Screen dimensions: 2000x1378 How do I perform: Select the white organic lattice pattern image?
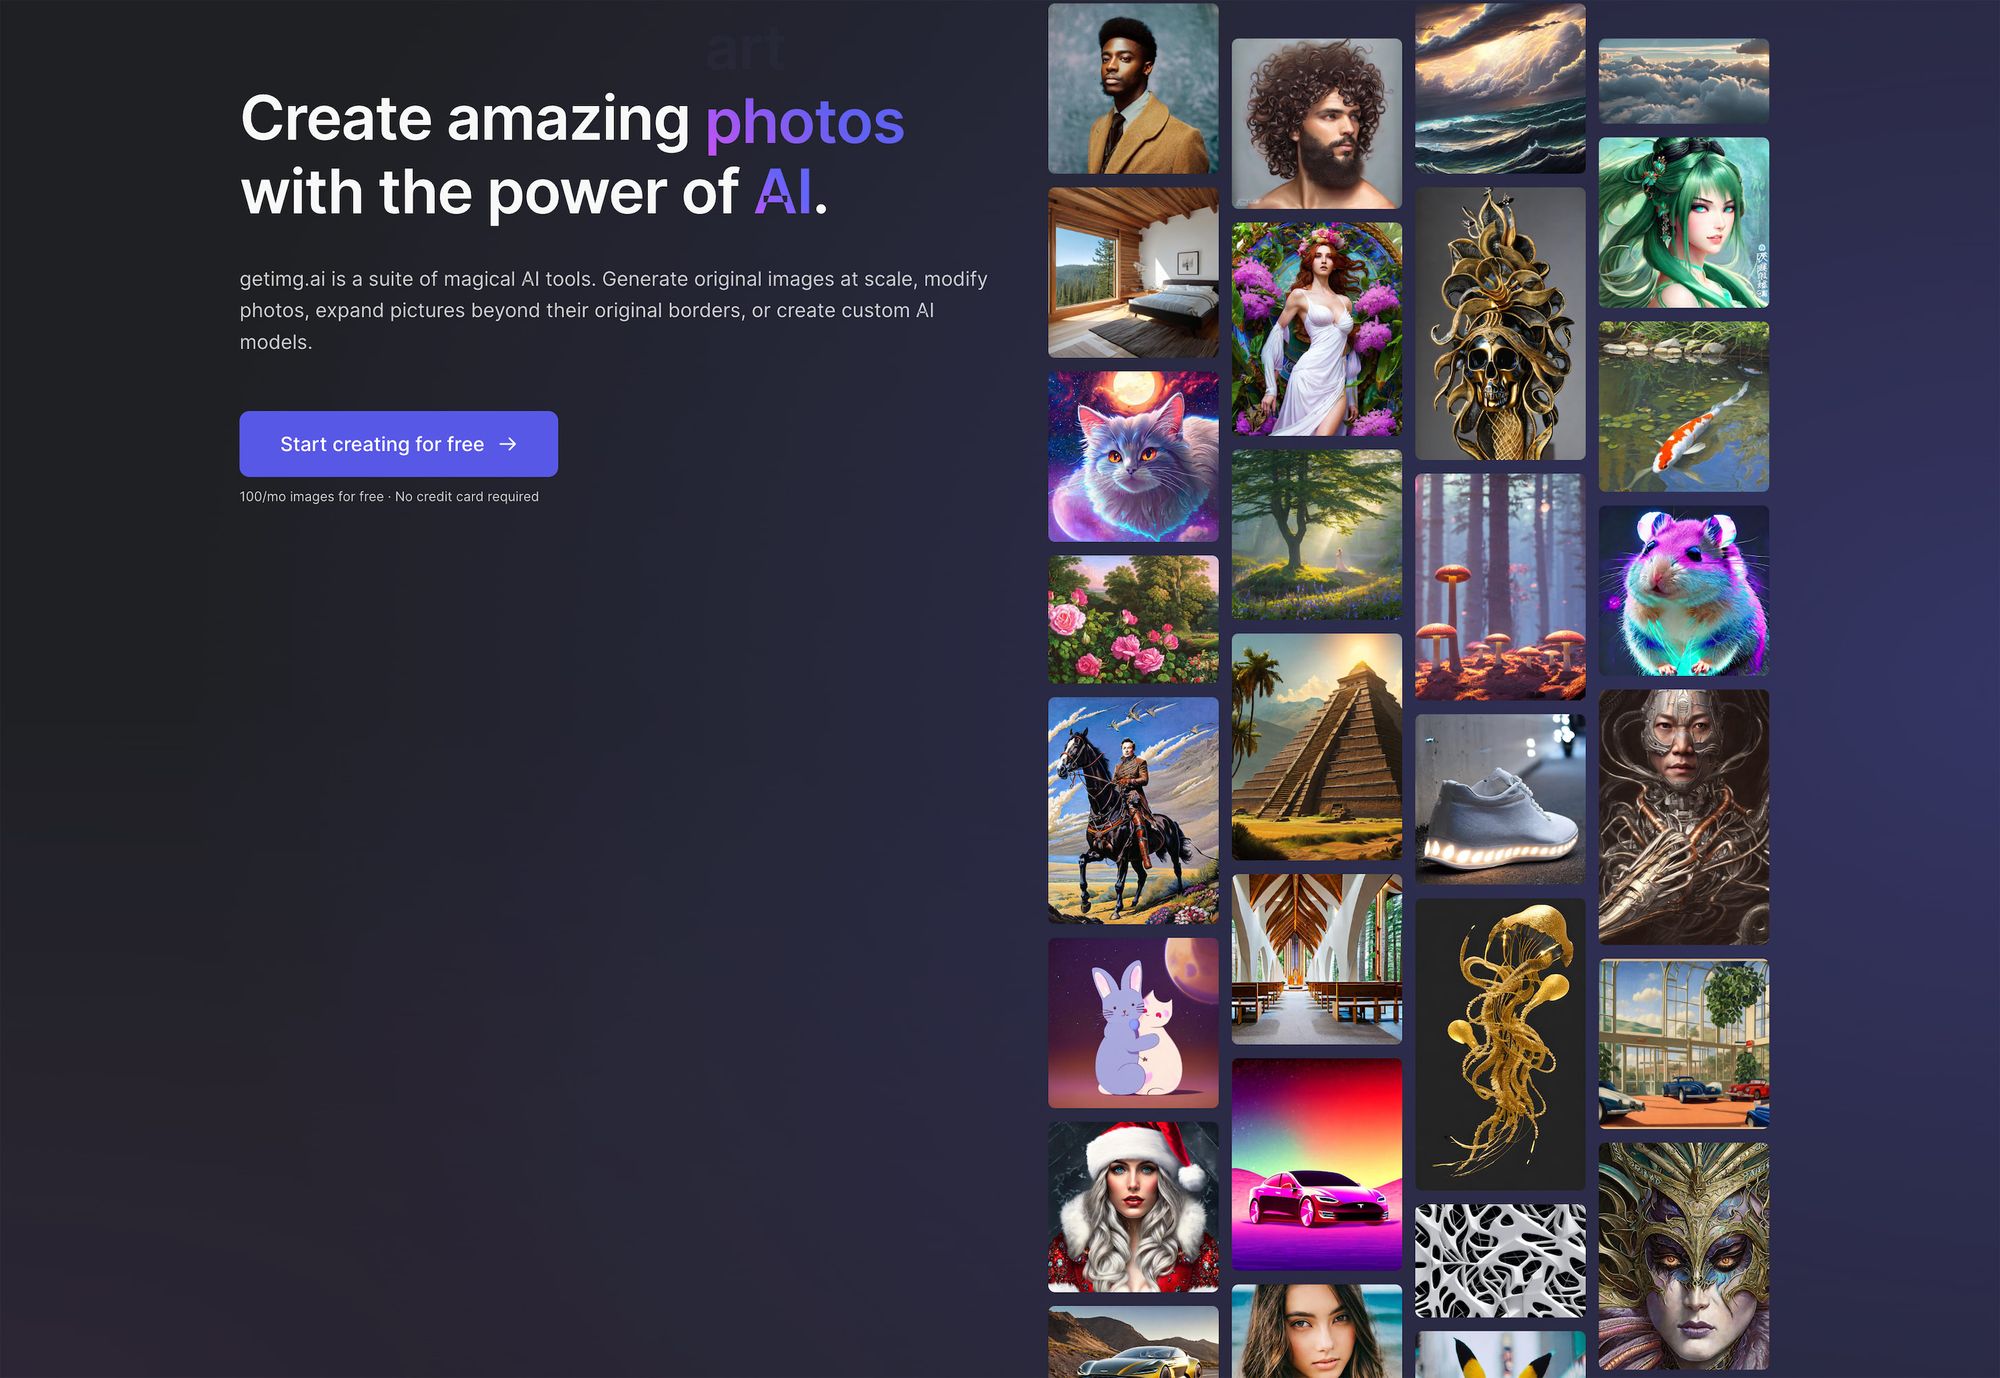(1500, 1260)
